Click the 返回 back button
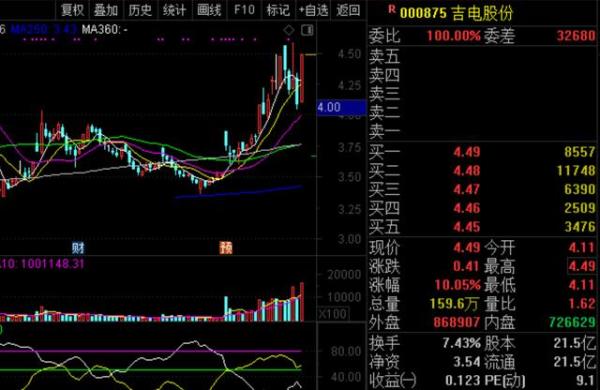Screen dimensions: 600x390 348,10
